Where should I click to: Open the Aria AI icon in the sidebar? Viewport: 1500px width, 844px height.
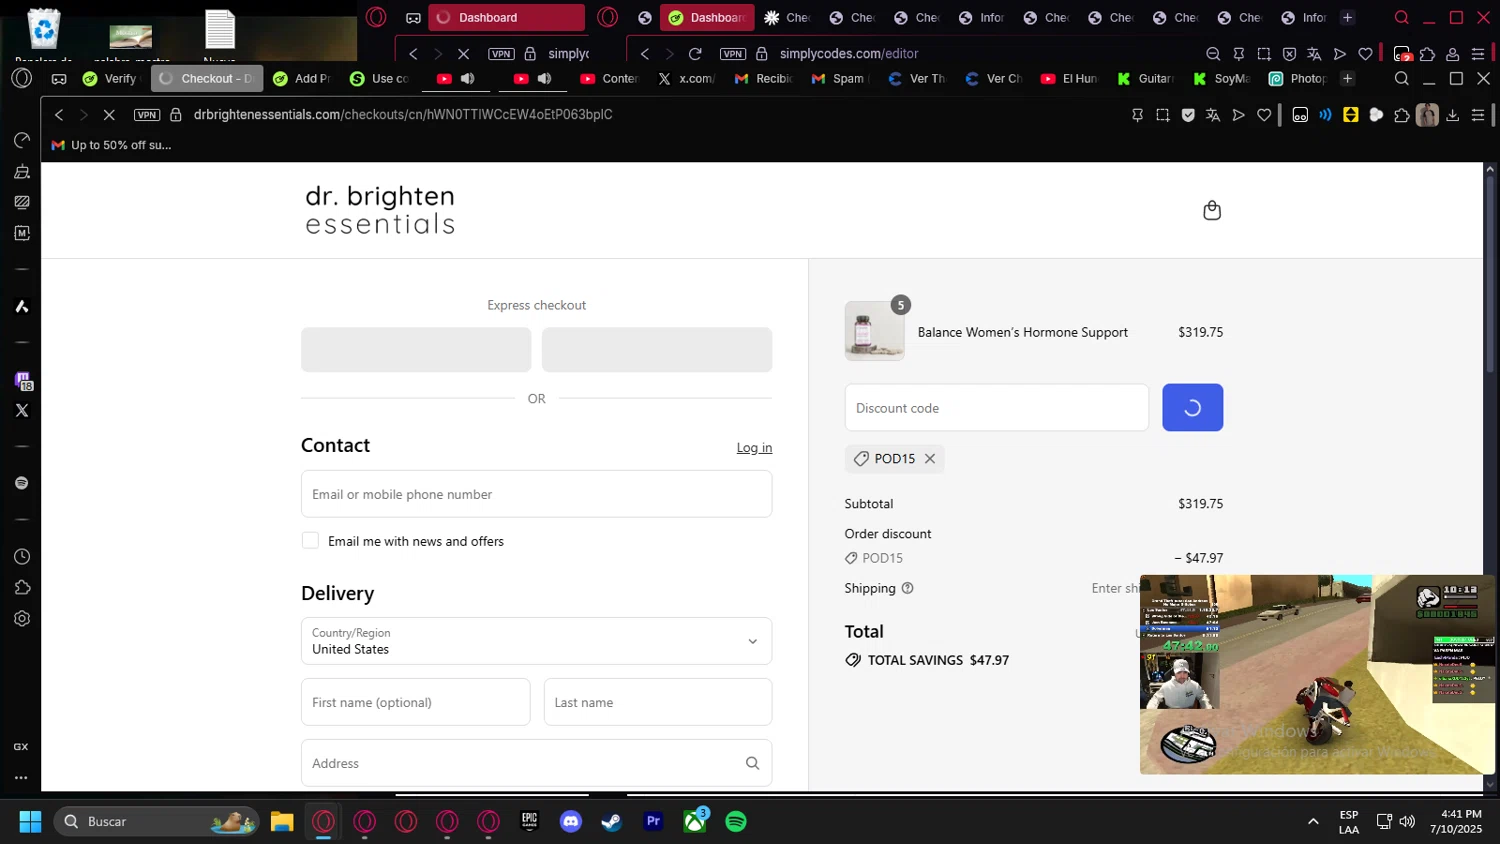pos(22,307)
